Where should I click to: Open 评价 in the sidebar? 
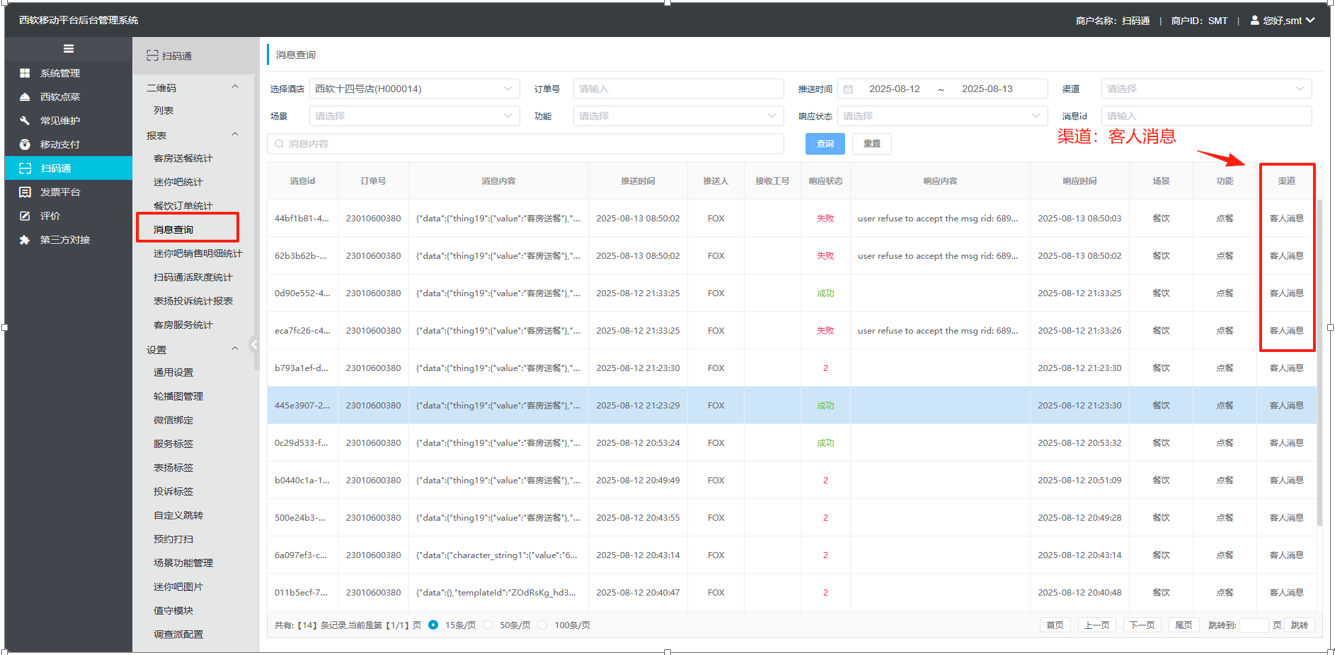50,216
